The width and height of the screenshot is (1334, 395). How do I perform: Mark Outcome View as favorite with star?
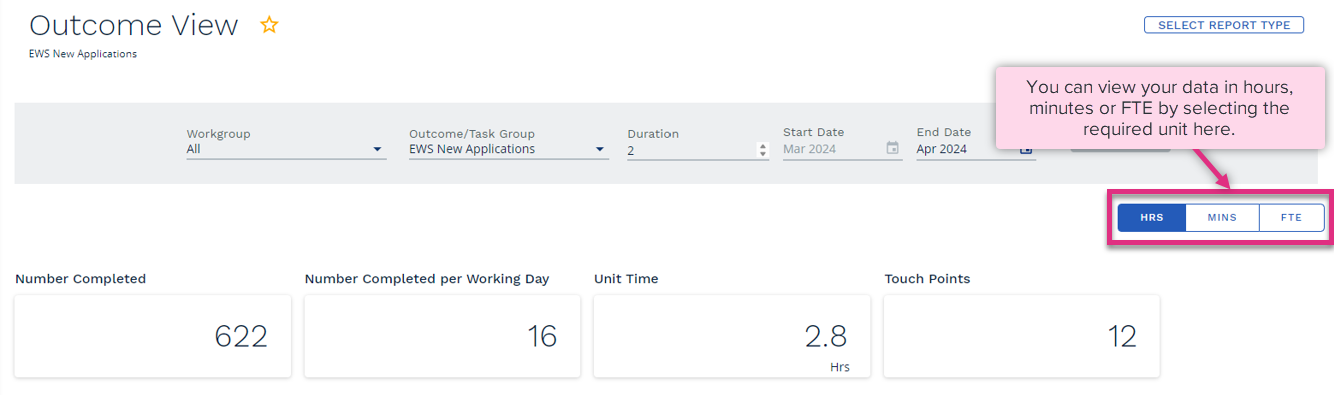(x=269, y=26)
